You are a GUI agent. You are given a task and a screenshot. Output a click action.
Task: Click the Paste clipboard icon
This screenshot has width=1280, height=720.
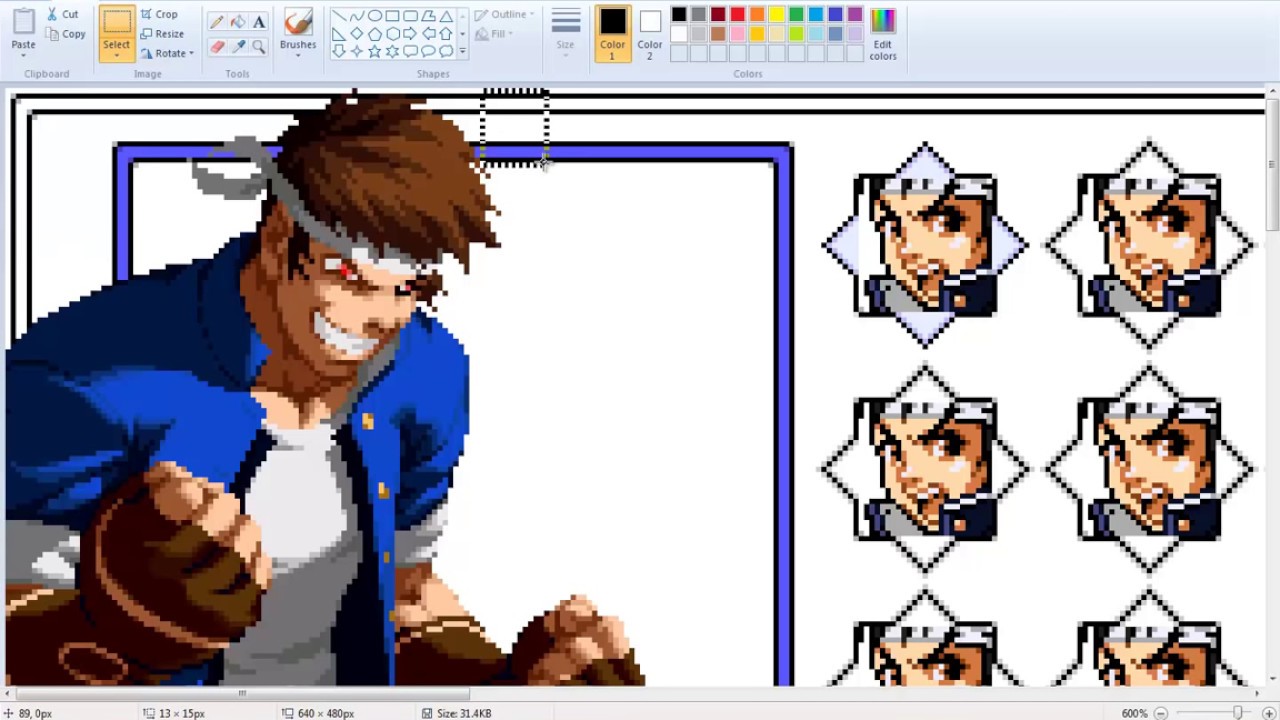23,21
